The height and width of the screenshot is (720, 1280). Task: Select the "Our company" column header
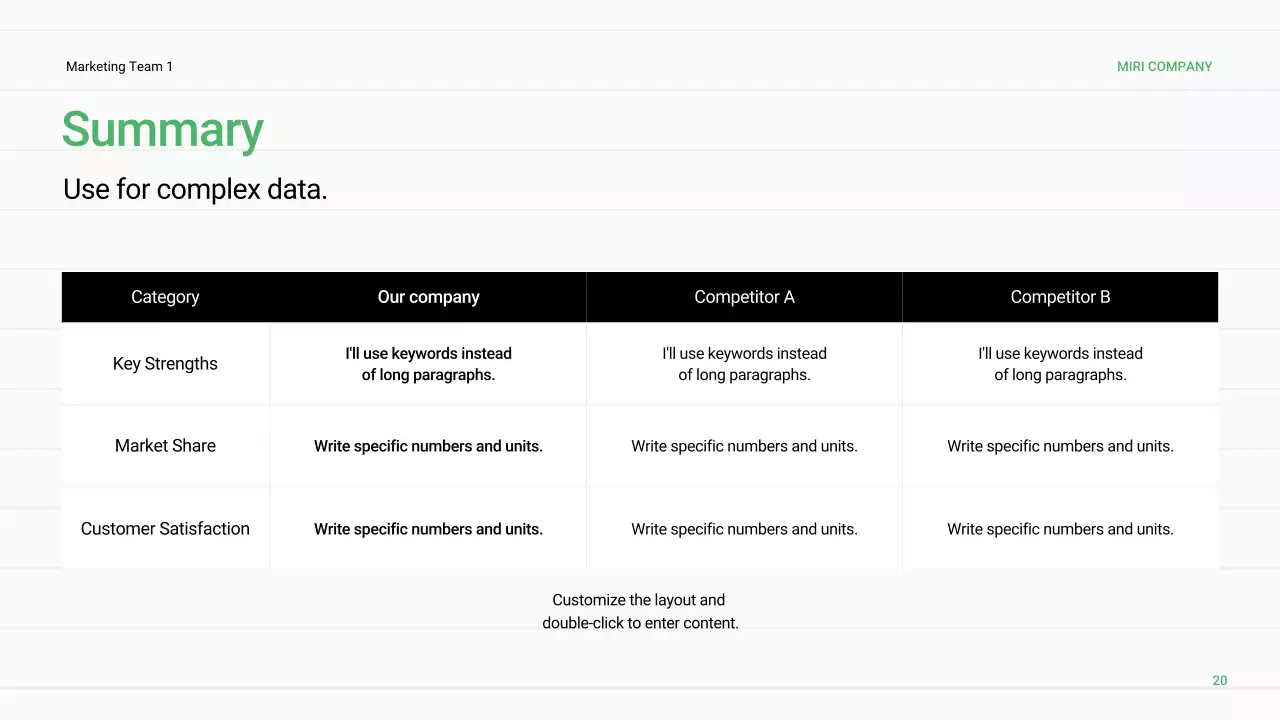[x=428, y=297]
